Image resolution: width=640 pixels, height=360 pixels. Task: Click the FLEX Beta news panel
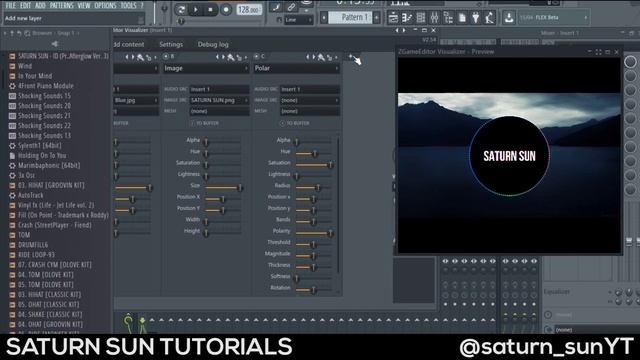click(x=553, y=18)
